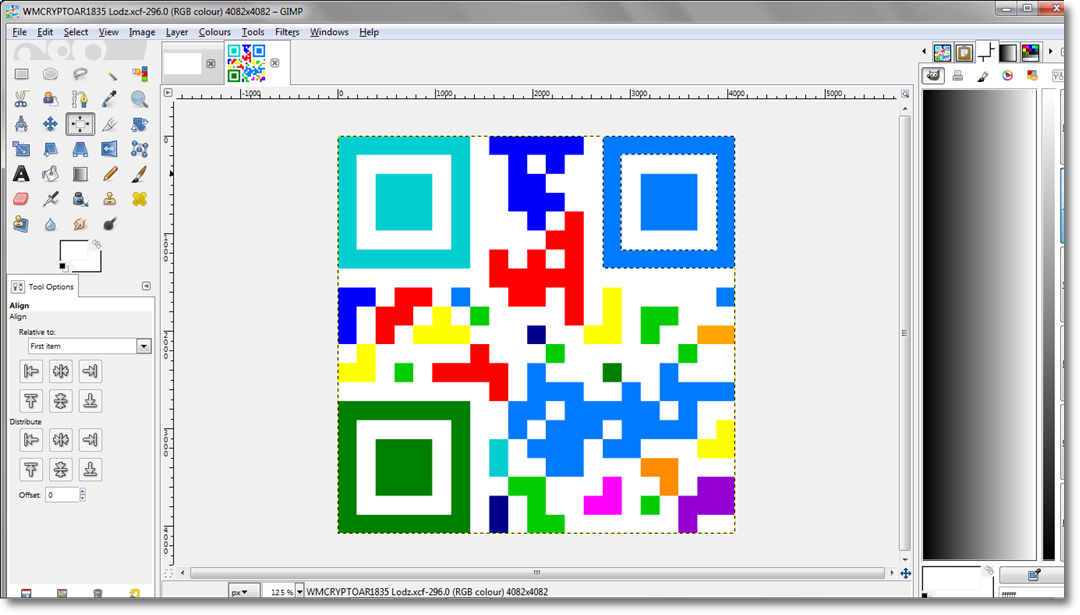The height and width of the screenshot is (615, 1080).
Task: Select the Fuzzy Select magic wand tool
Action: coord(110,74)
